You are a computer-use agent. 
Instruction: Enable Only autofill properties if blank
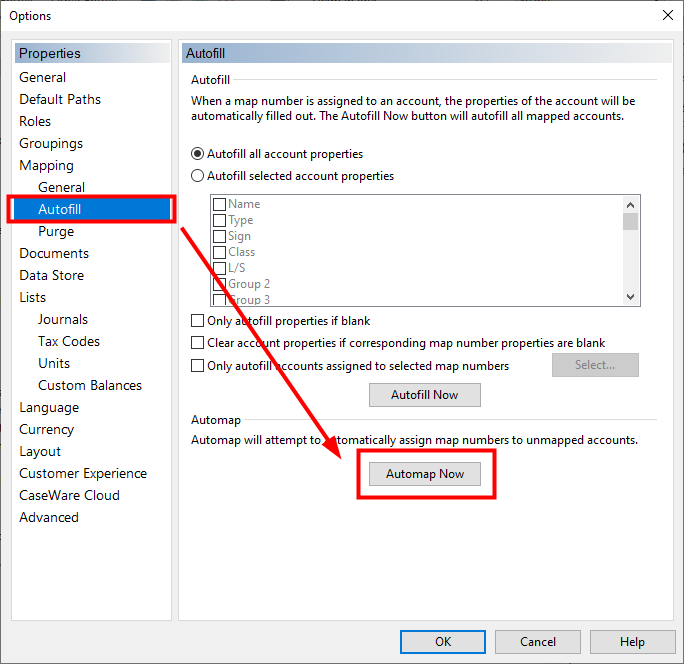coord(198,321)
